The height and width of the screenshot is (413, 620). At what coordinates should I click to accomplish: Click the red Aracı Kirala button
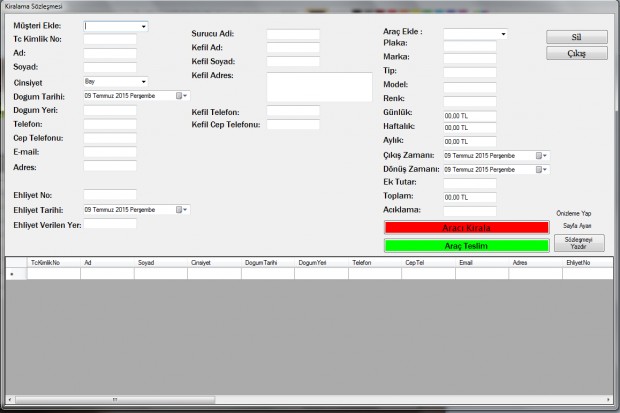point(467,228)
